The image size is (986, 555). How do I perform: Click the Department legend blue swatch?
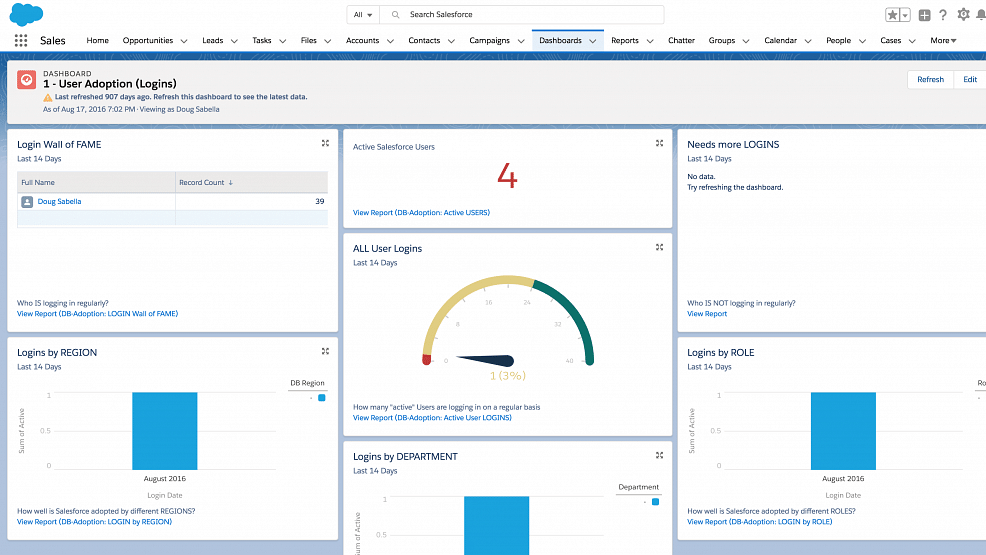[655, 502]
